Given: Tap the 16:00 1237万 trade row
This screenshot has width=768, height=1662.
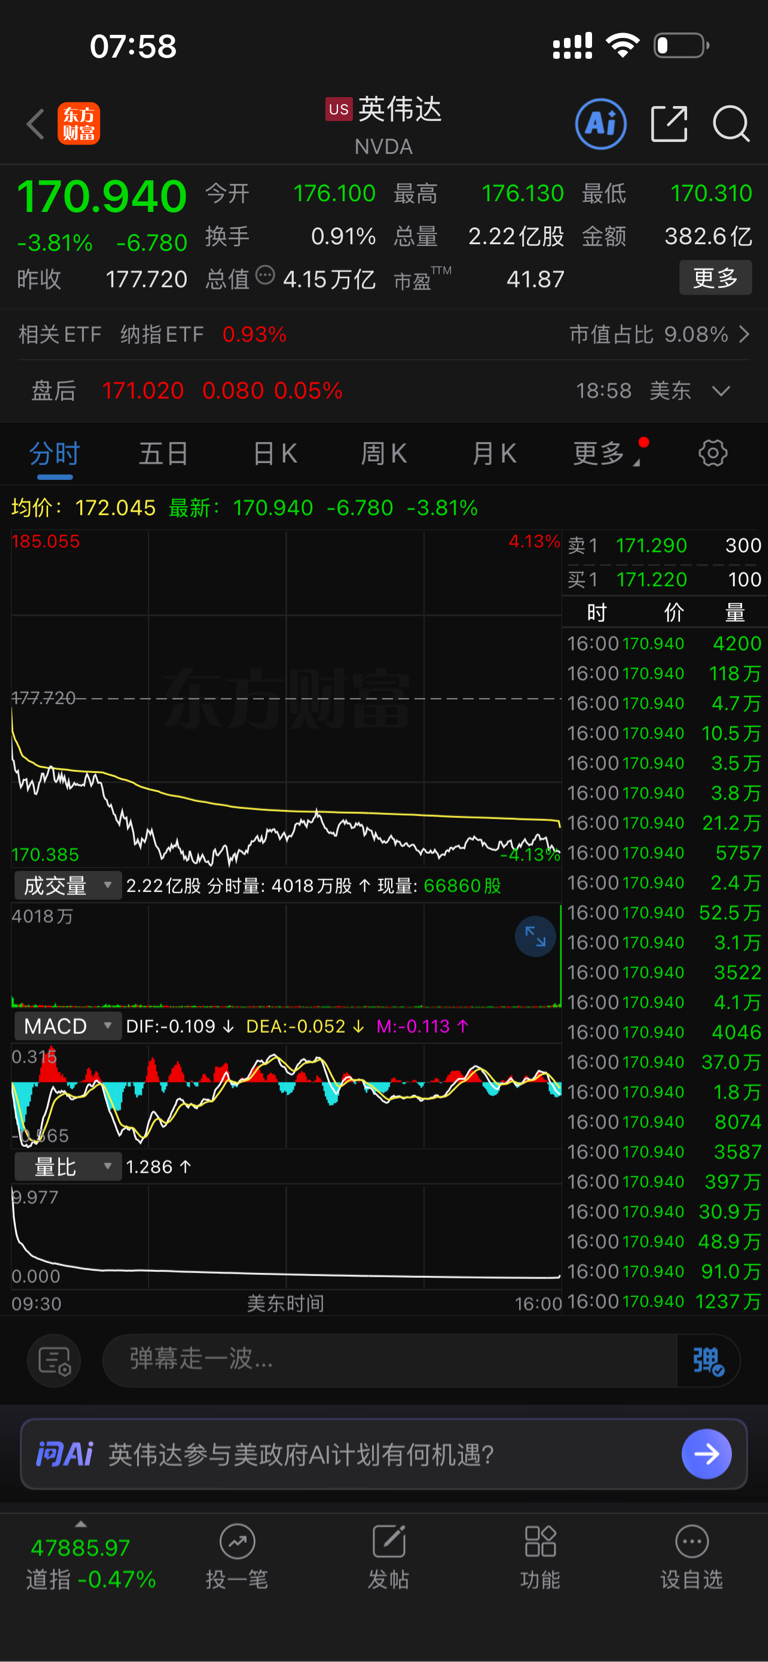Looking at the screenshot, I should pos(664,1302).
